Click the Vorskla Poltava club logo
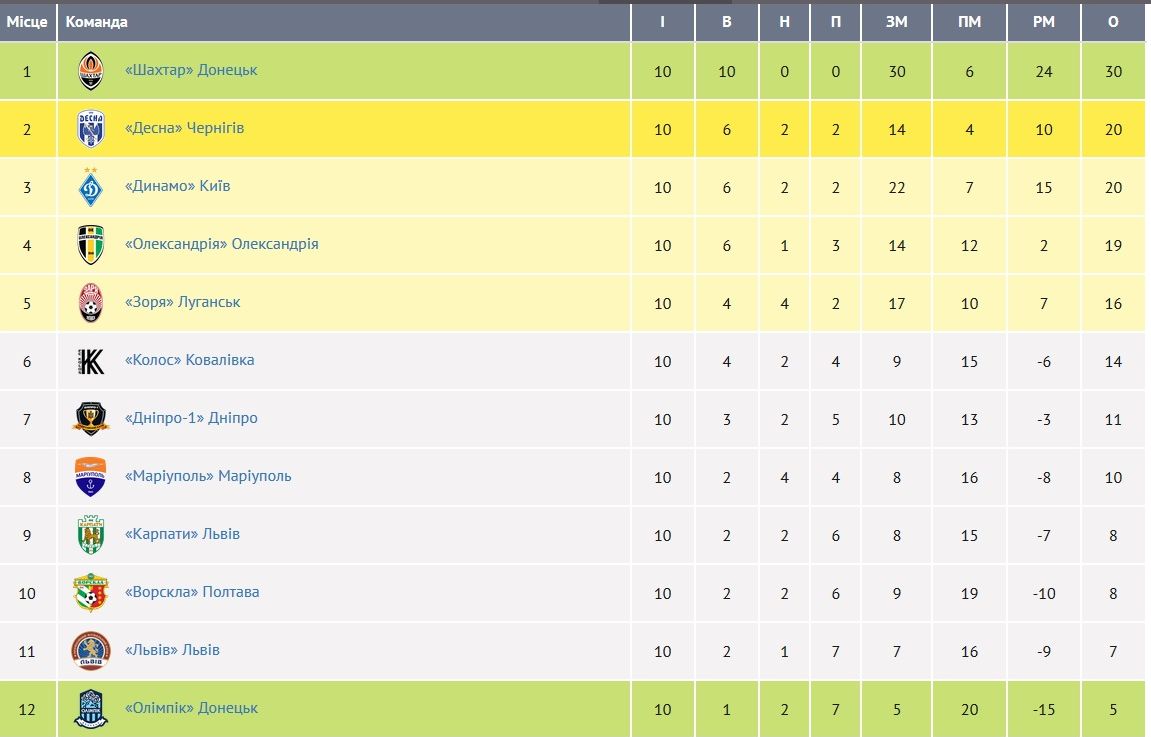 coord(91,592)
